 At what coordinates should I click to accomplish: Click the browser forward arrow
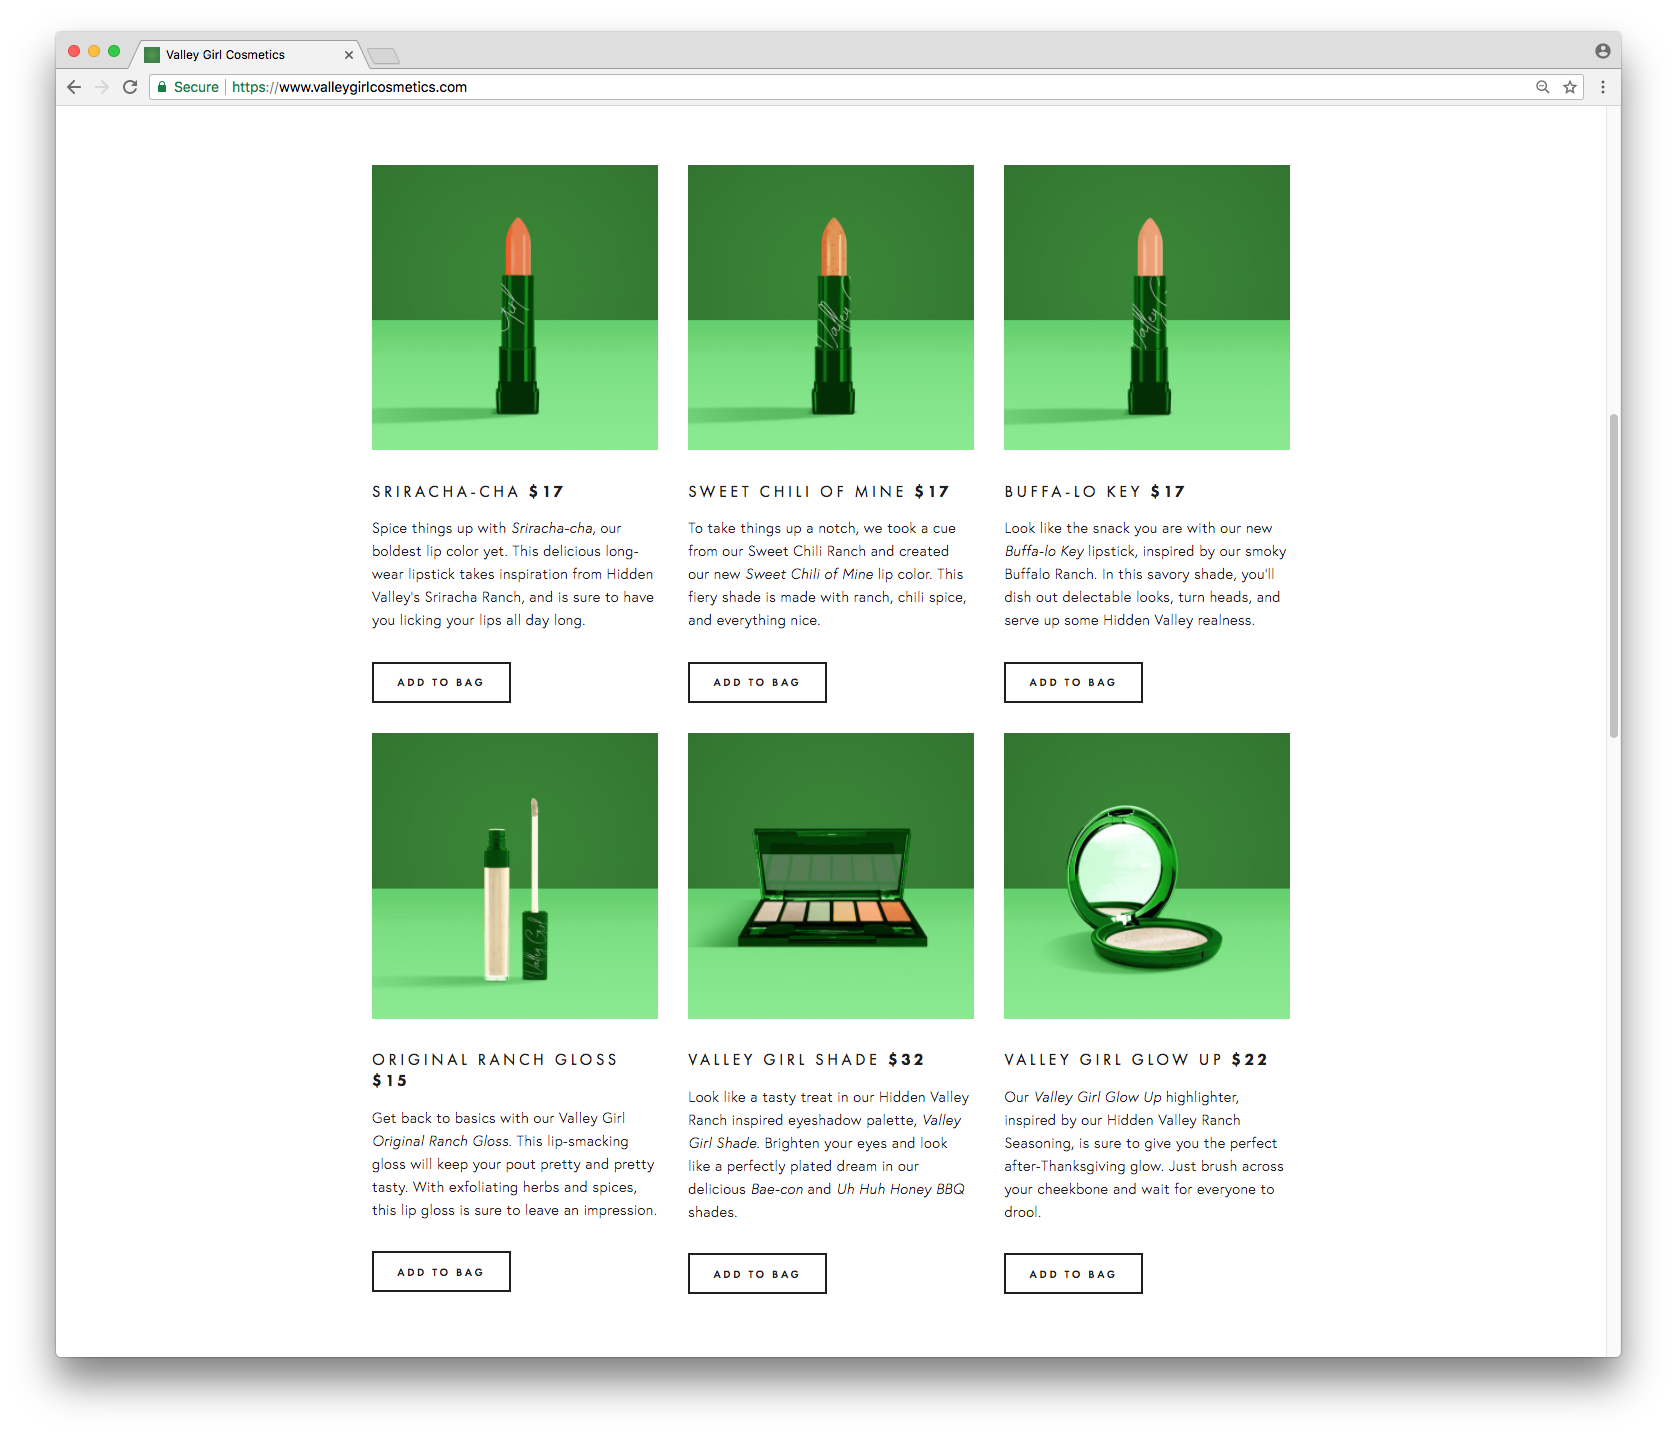pyautogui.click(x=102, y=87)
